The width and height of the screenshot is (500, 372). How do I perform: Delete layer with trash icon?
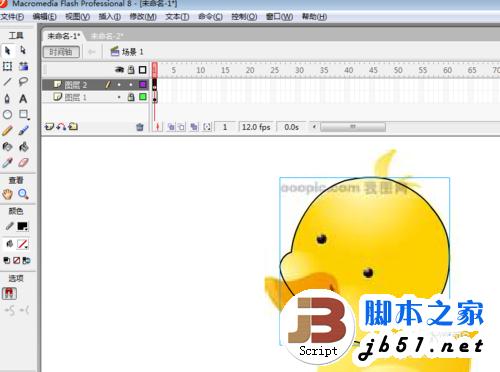tap(140, 127)
